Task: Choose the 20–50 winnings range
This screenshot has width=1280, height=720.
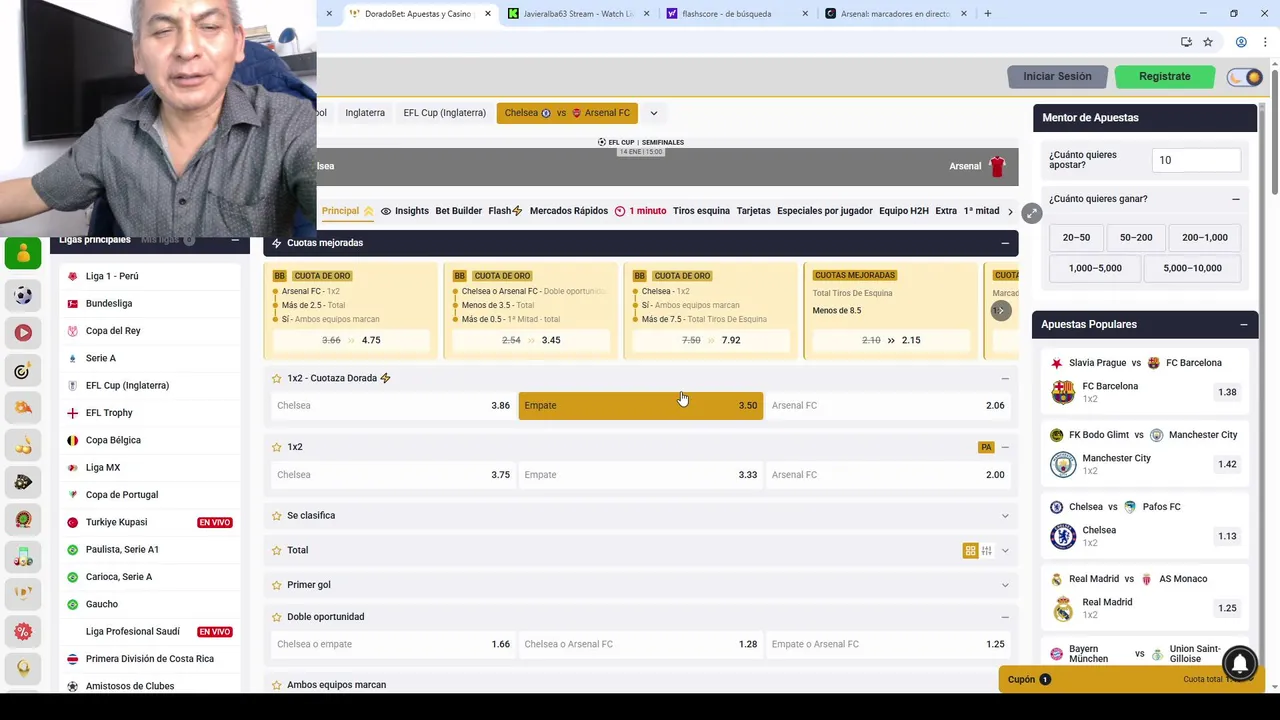Action: tap(1076, 237)
